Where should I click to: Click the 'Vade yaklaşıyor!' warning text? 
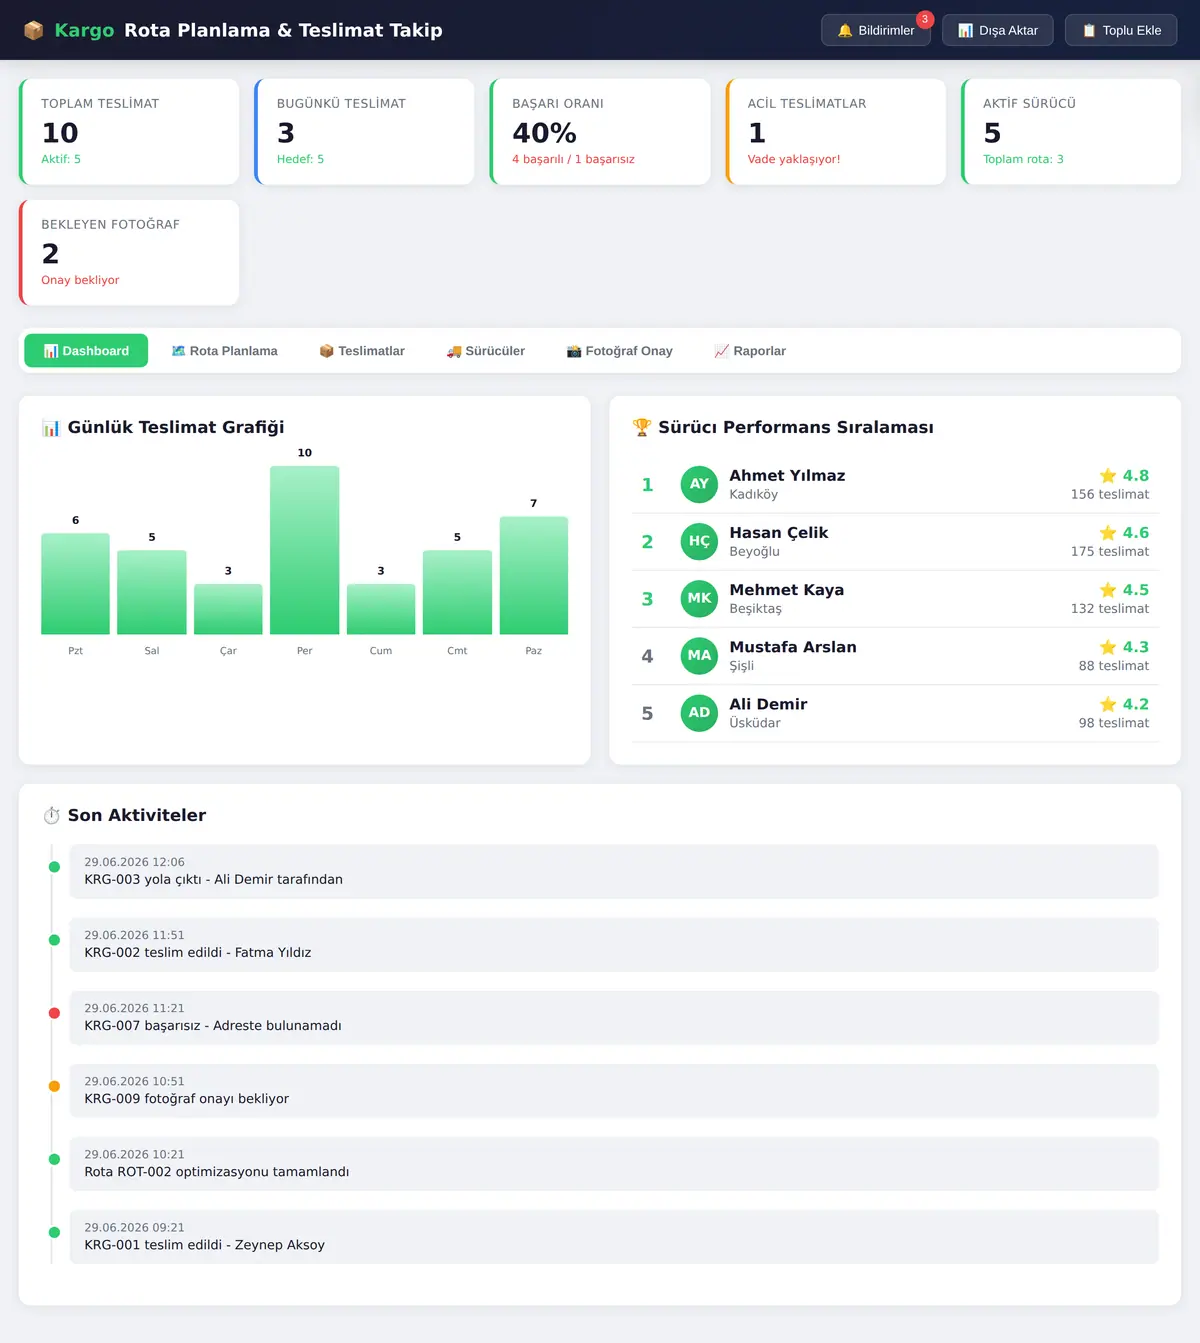point(794,159)
